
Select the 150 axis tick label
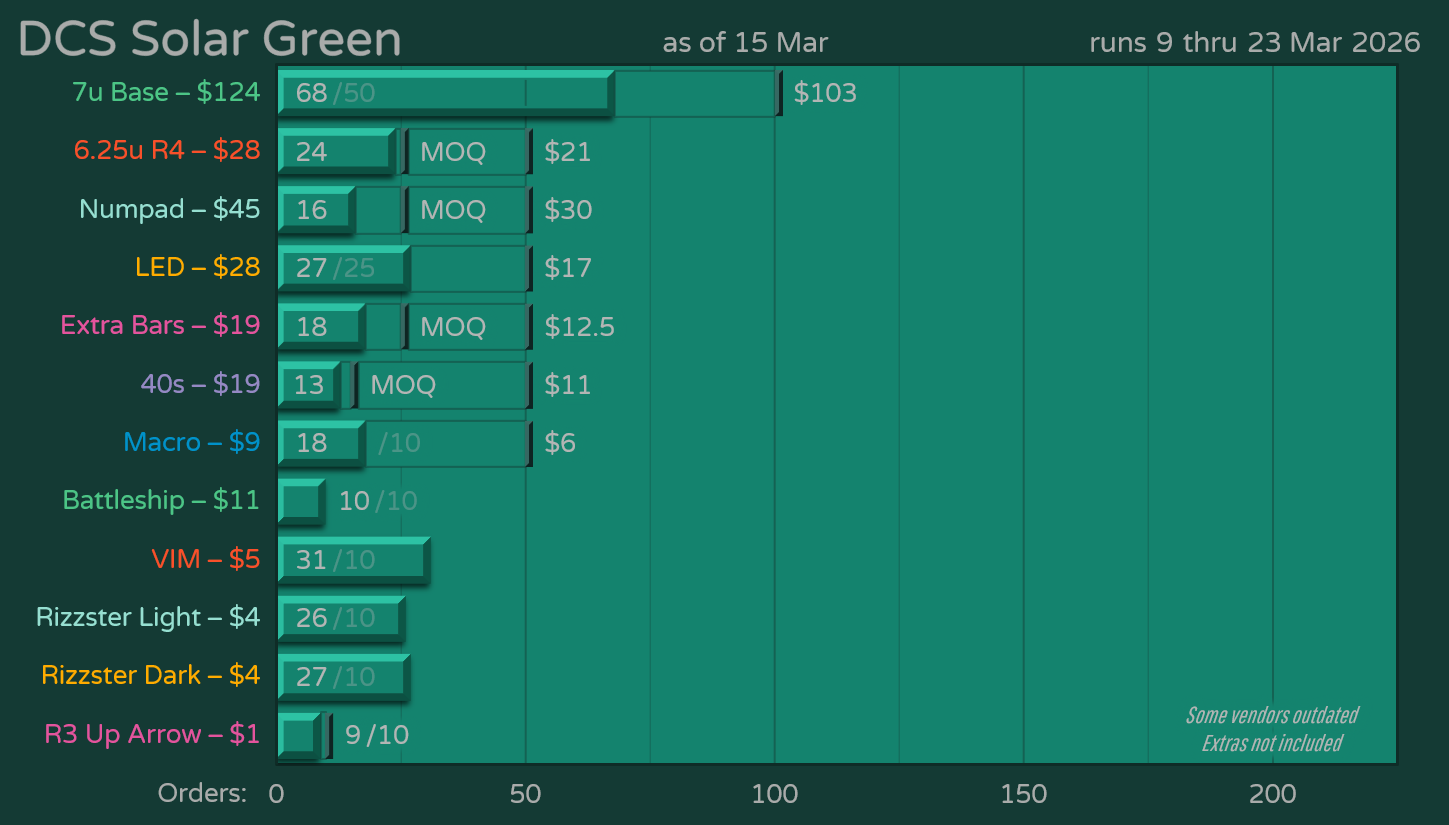(1024, 794)
